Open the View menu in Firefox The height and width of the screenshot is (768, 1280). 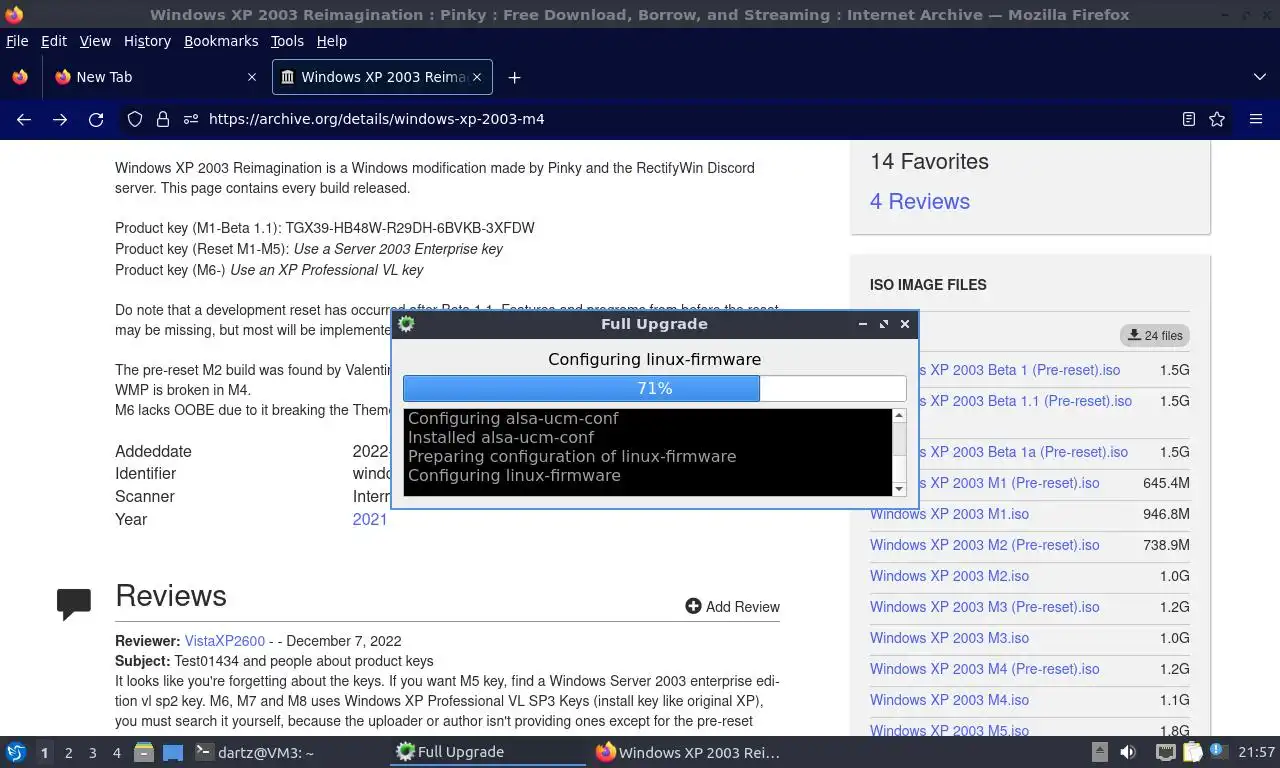click(x=95, y=41)
